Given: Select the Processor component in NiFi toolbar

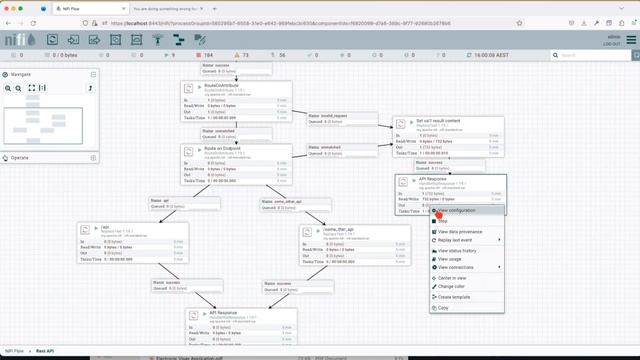Looking at the screenshot, I should 52,40.
